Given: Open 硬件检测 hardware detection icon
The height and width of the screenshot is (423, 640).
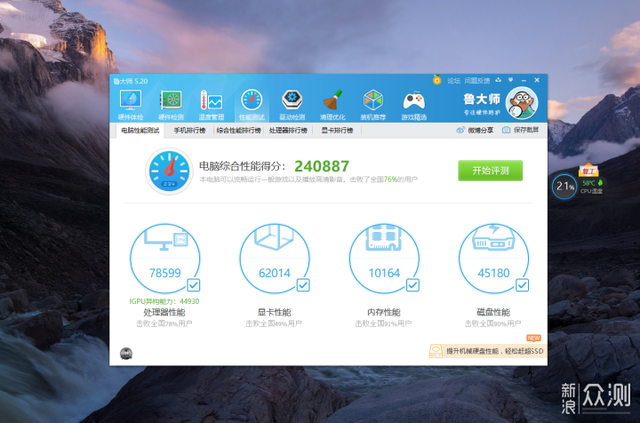Looking at the screenshot, I should (171, 105).
